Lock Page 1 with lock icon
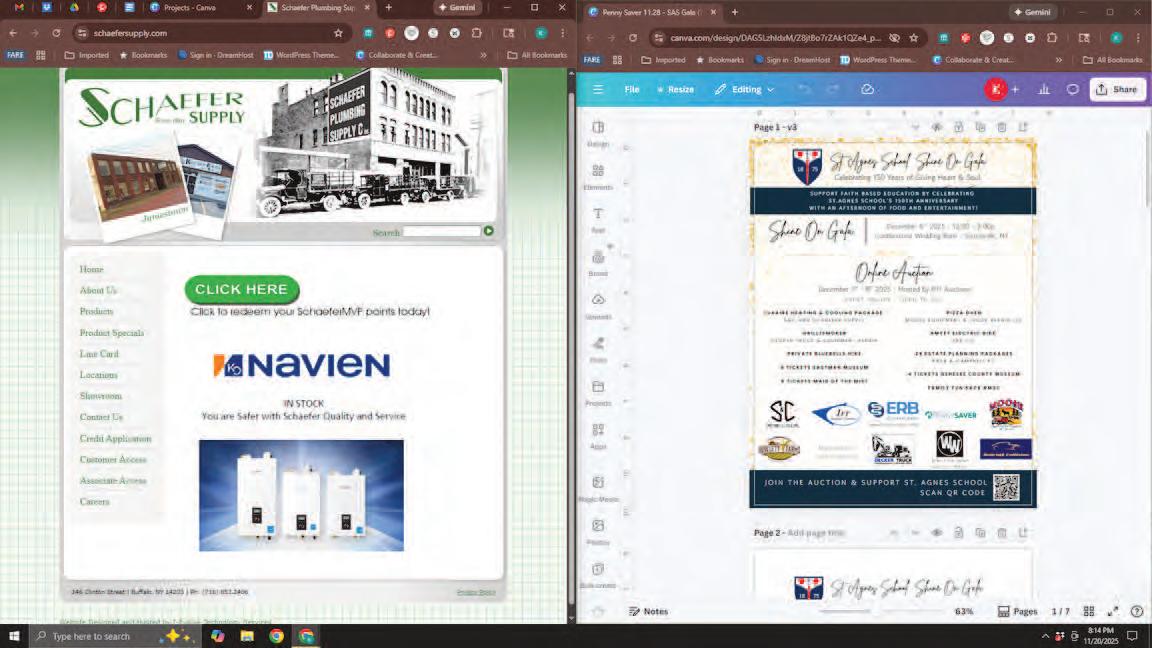The height and width of the screenshot is (648, 1152). [x=959, y=127]
